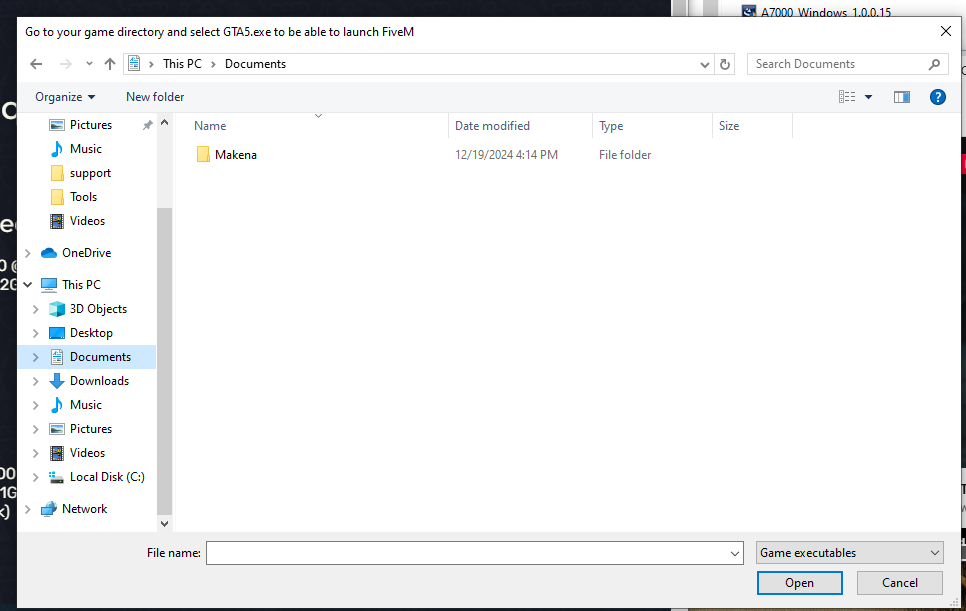Expand the address bar history dropdown

click(x=705, y=65)
